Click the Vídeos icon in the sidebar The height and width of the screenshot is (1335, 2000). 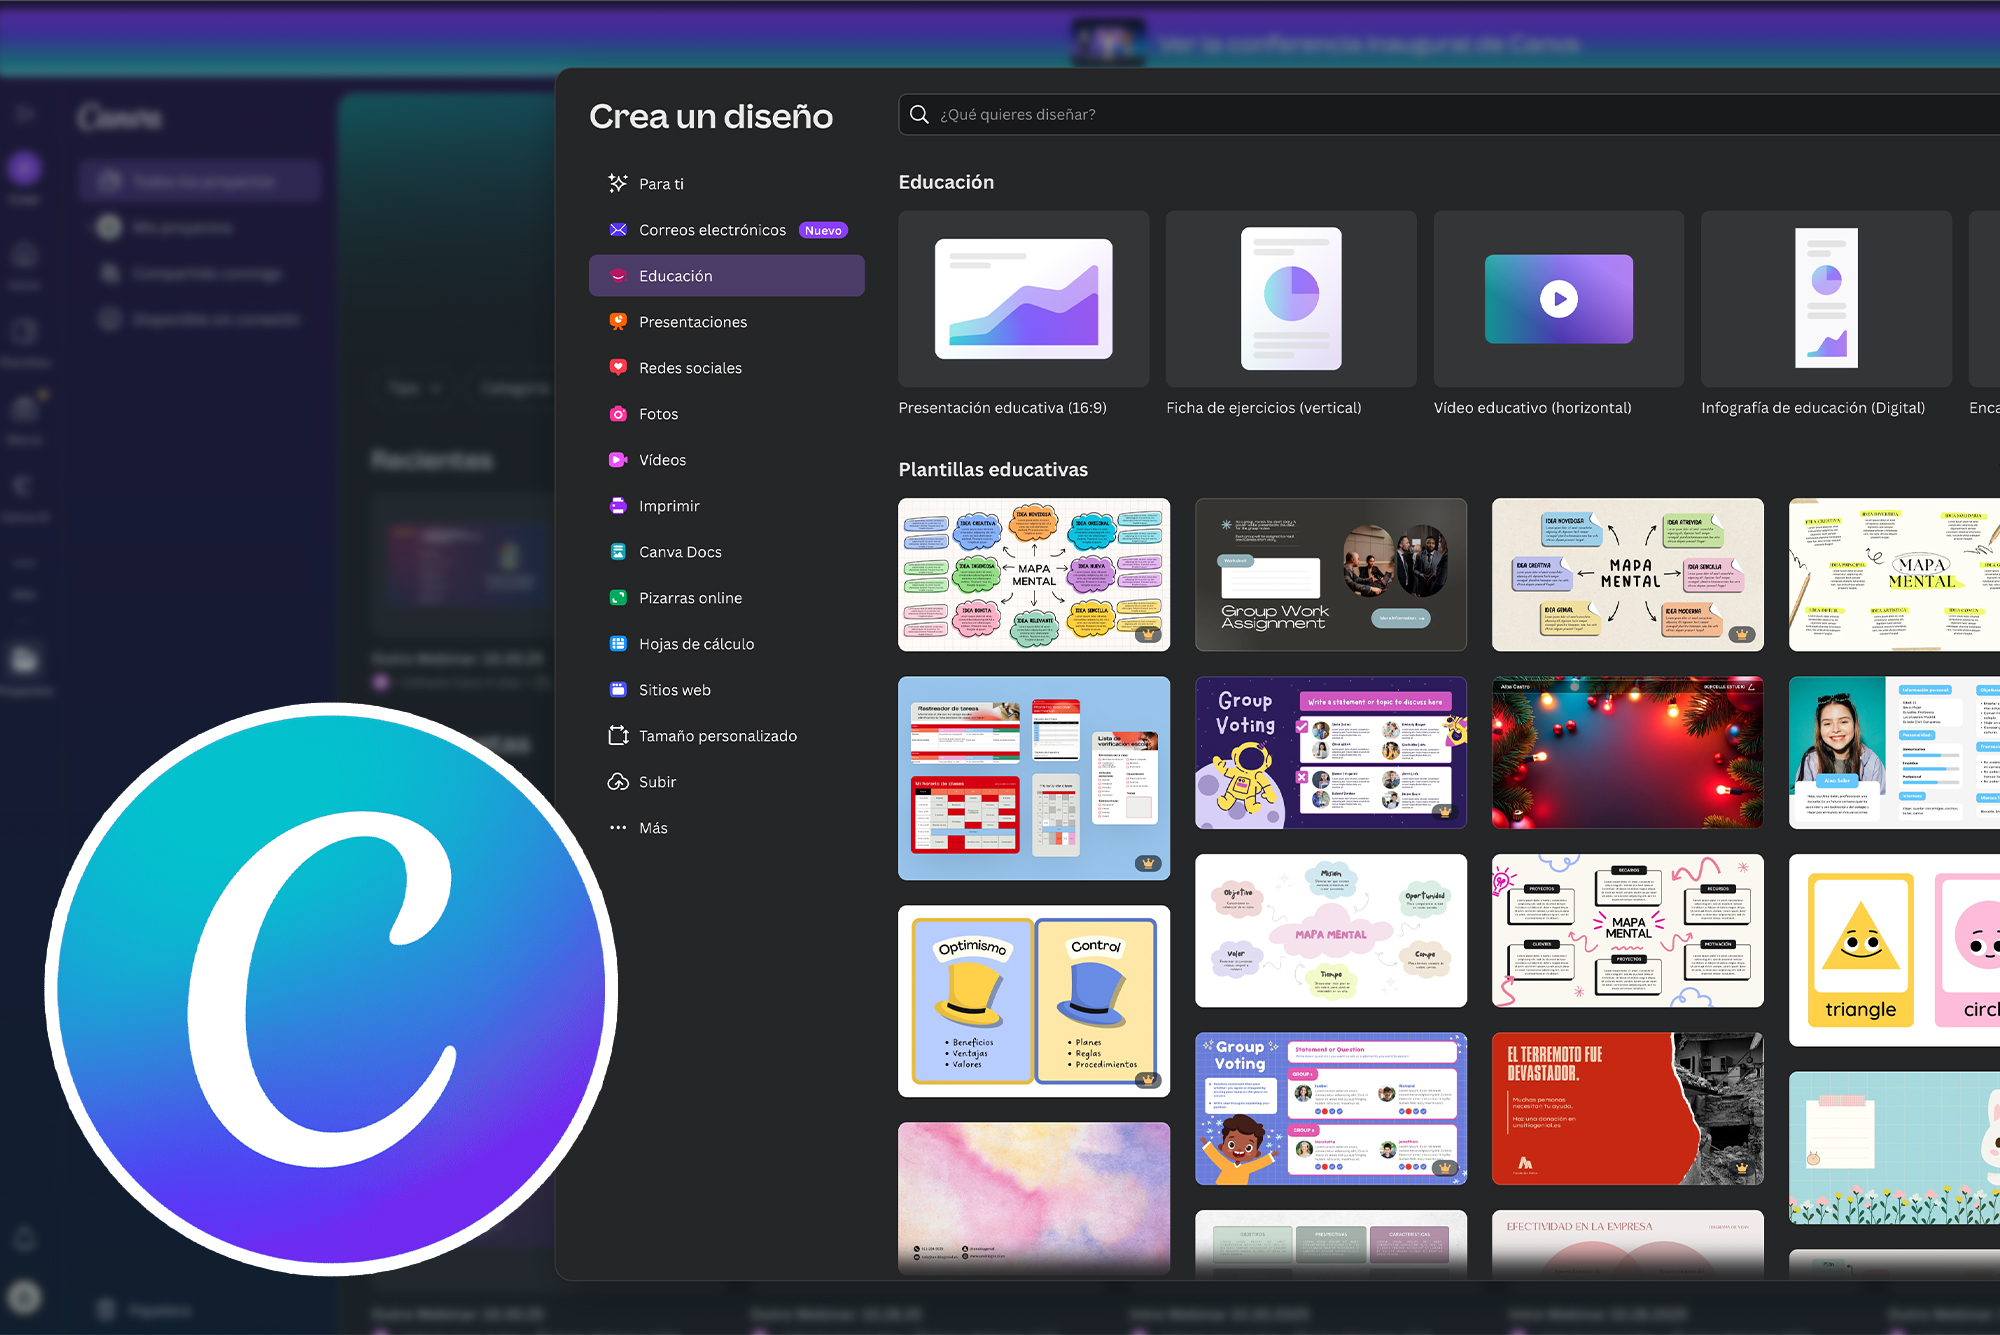[x=618, y=460]
